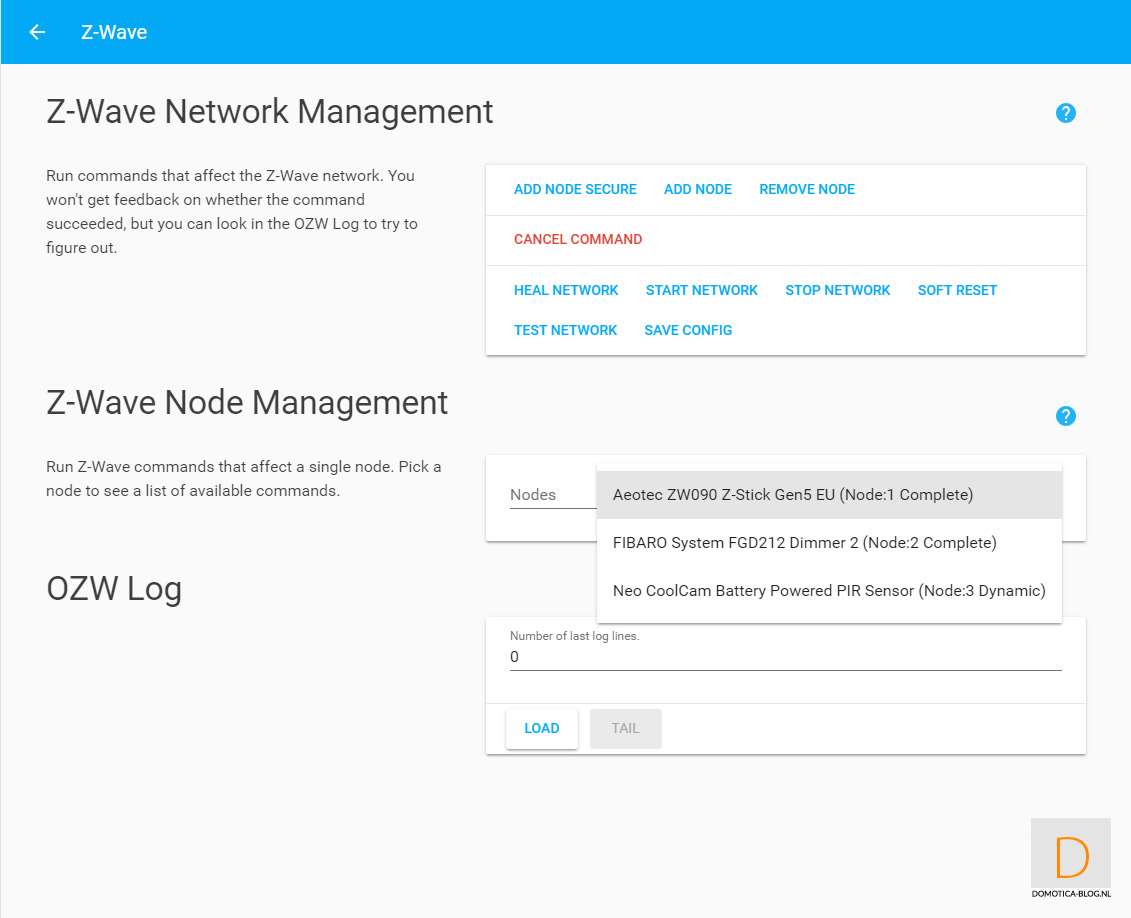
Task: Pick Neo CoolCam PIR Sensor node
Action: click(x=828, y=591)
